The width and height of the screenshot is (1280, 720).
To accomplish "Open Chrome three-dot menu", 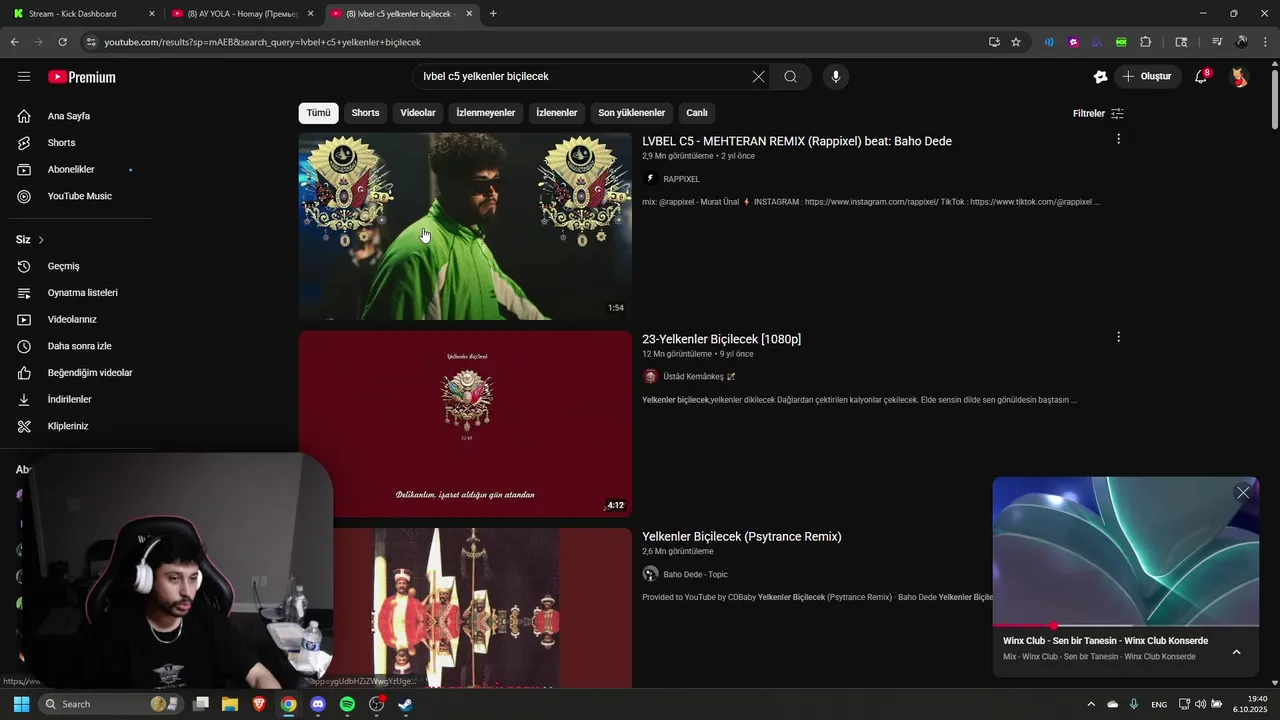I will [1264, 42].
